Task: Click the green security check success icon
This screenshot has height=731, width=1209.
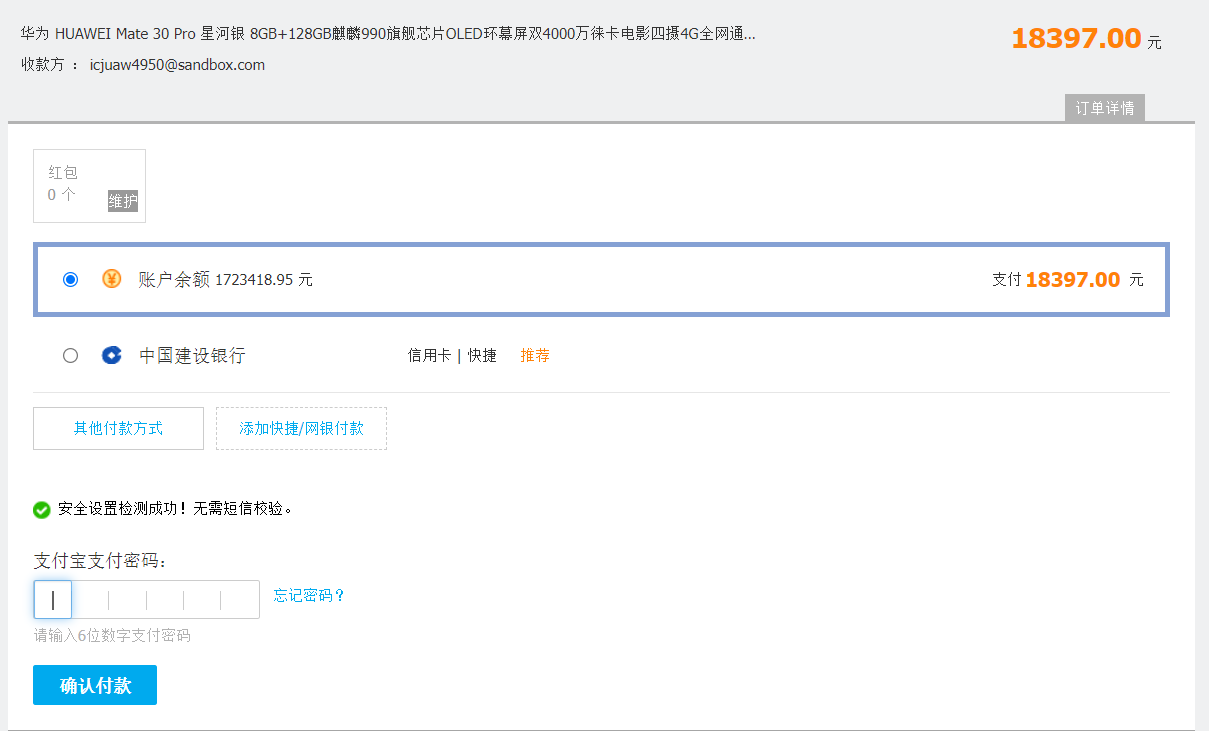Action: [42, 510]
